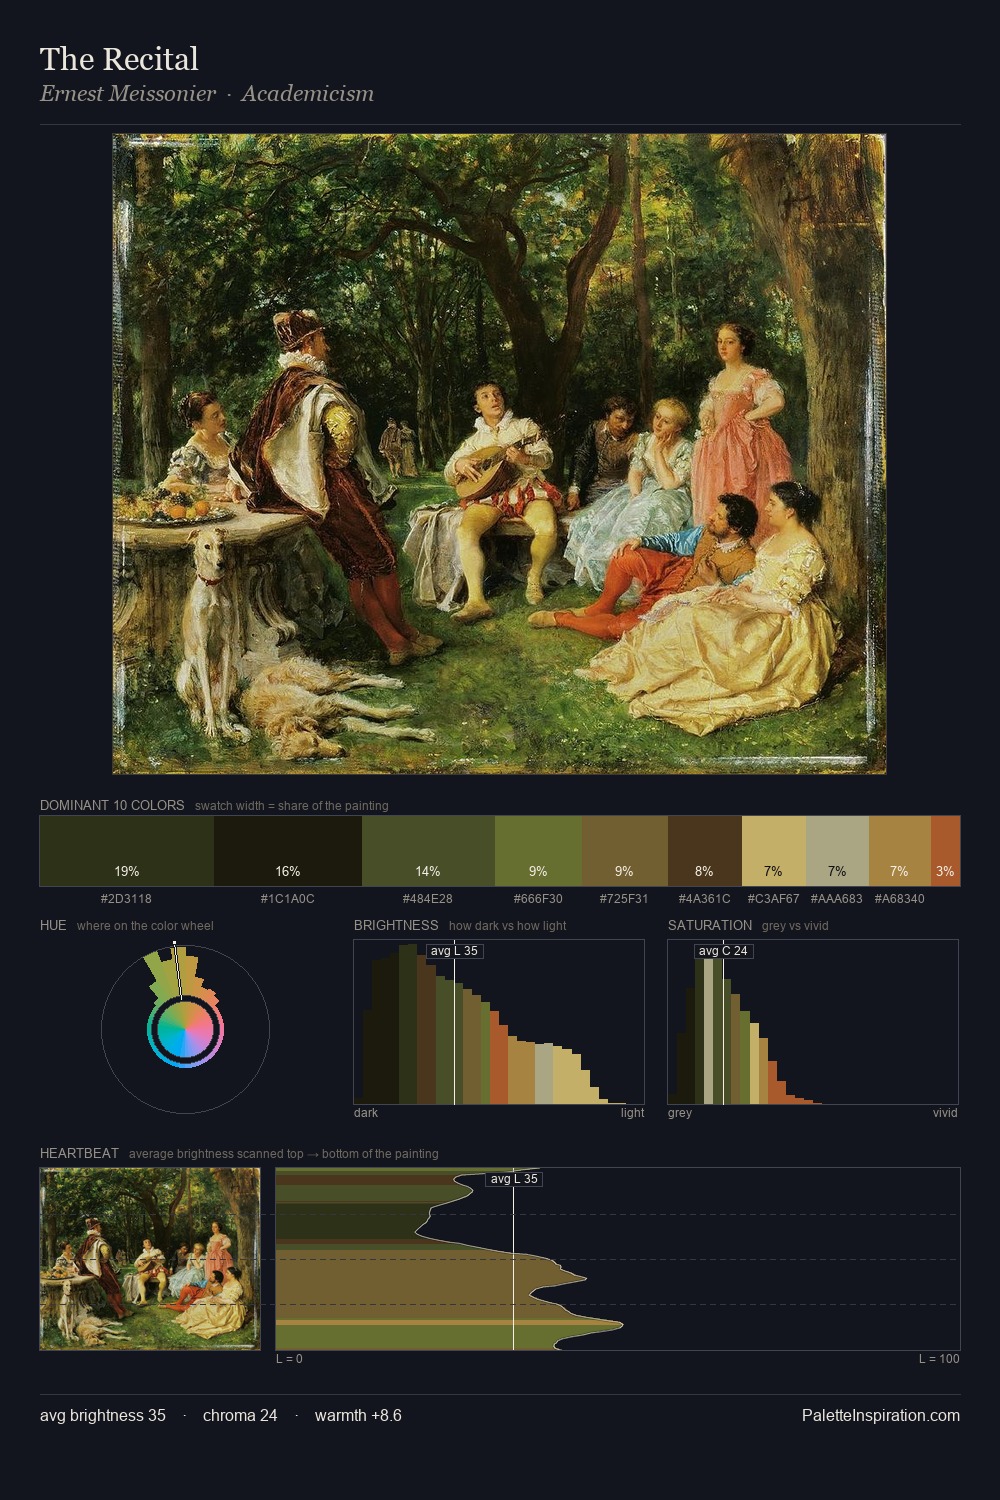Image resolution: width=1000 pixels, height=1500 pixels.
Task: Pick the pale gold swatch above #C3AF67
Action: pyautogui.click(x=773, y=851)
